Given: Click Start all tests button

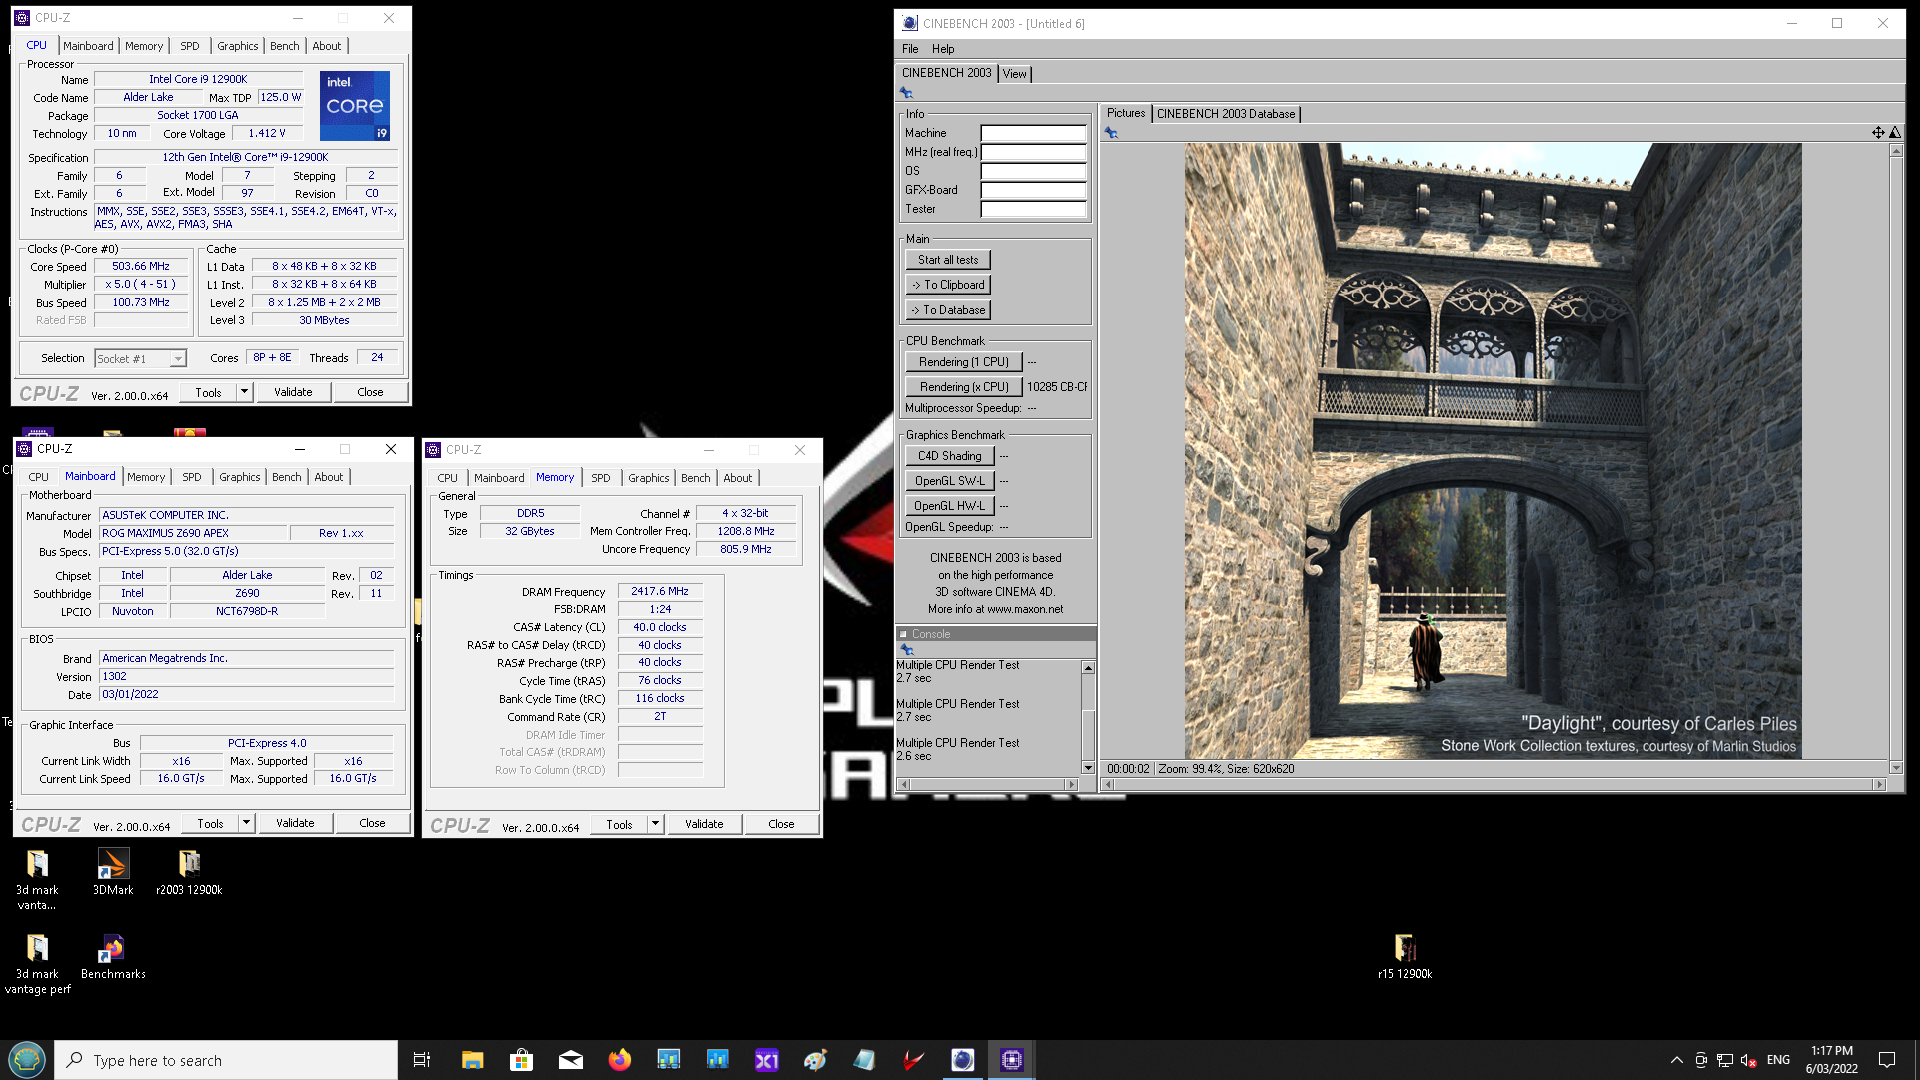Looking at the screenshot, I should (948, 260).
